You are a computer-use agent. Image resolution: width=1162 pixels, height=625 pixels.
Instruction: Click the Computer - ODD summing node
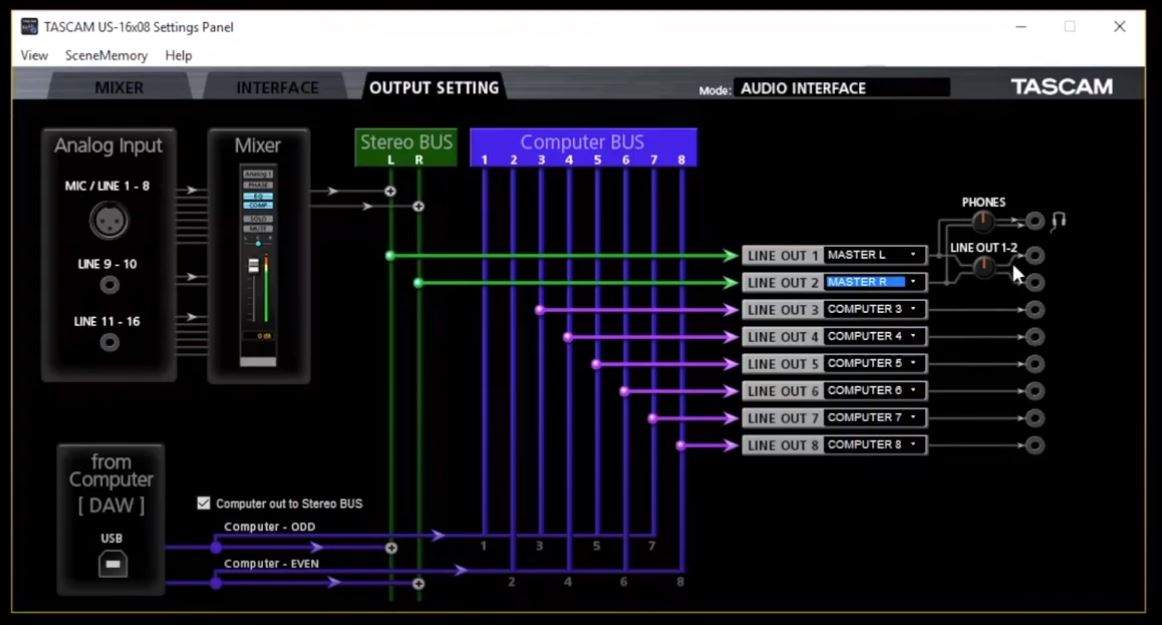(x=391, y=548)
